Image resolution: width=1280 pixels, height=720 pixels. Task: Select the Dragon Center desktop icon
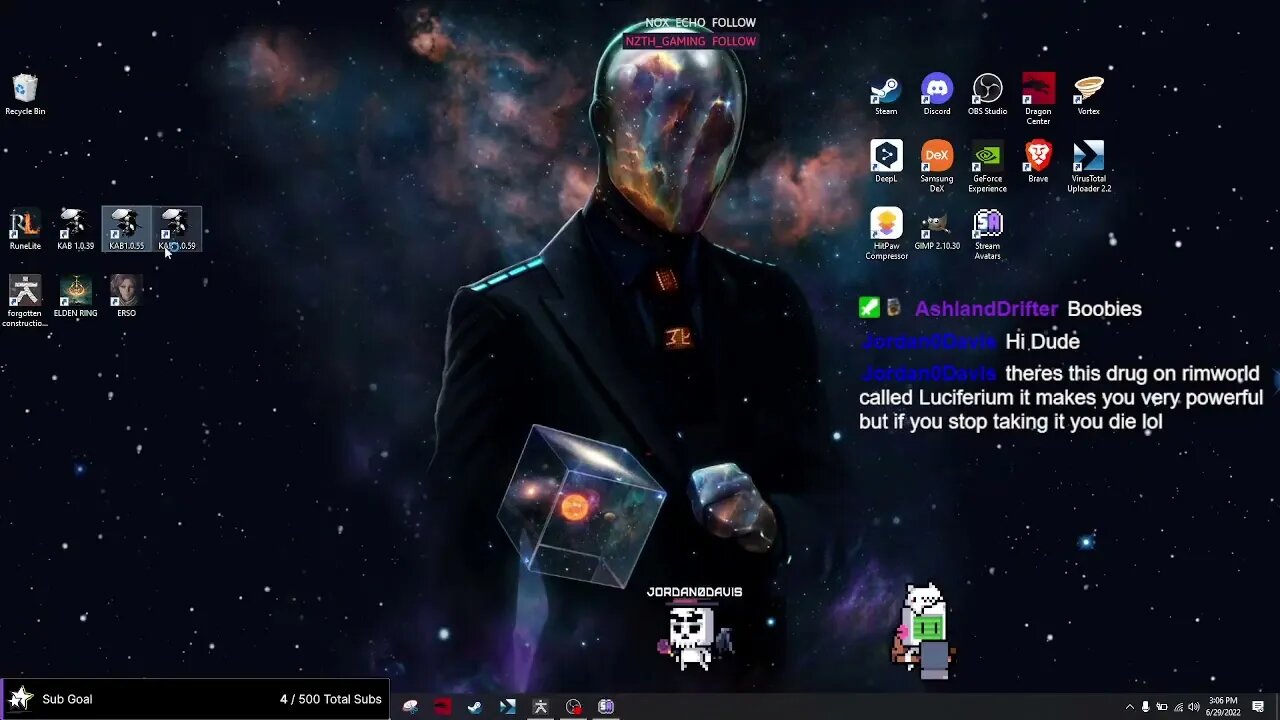1038,99
